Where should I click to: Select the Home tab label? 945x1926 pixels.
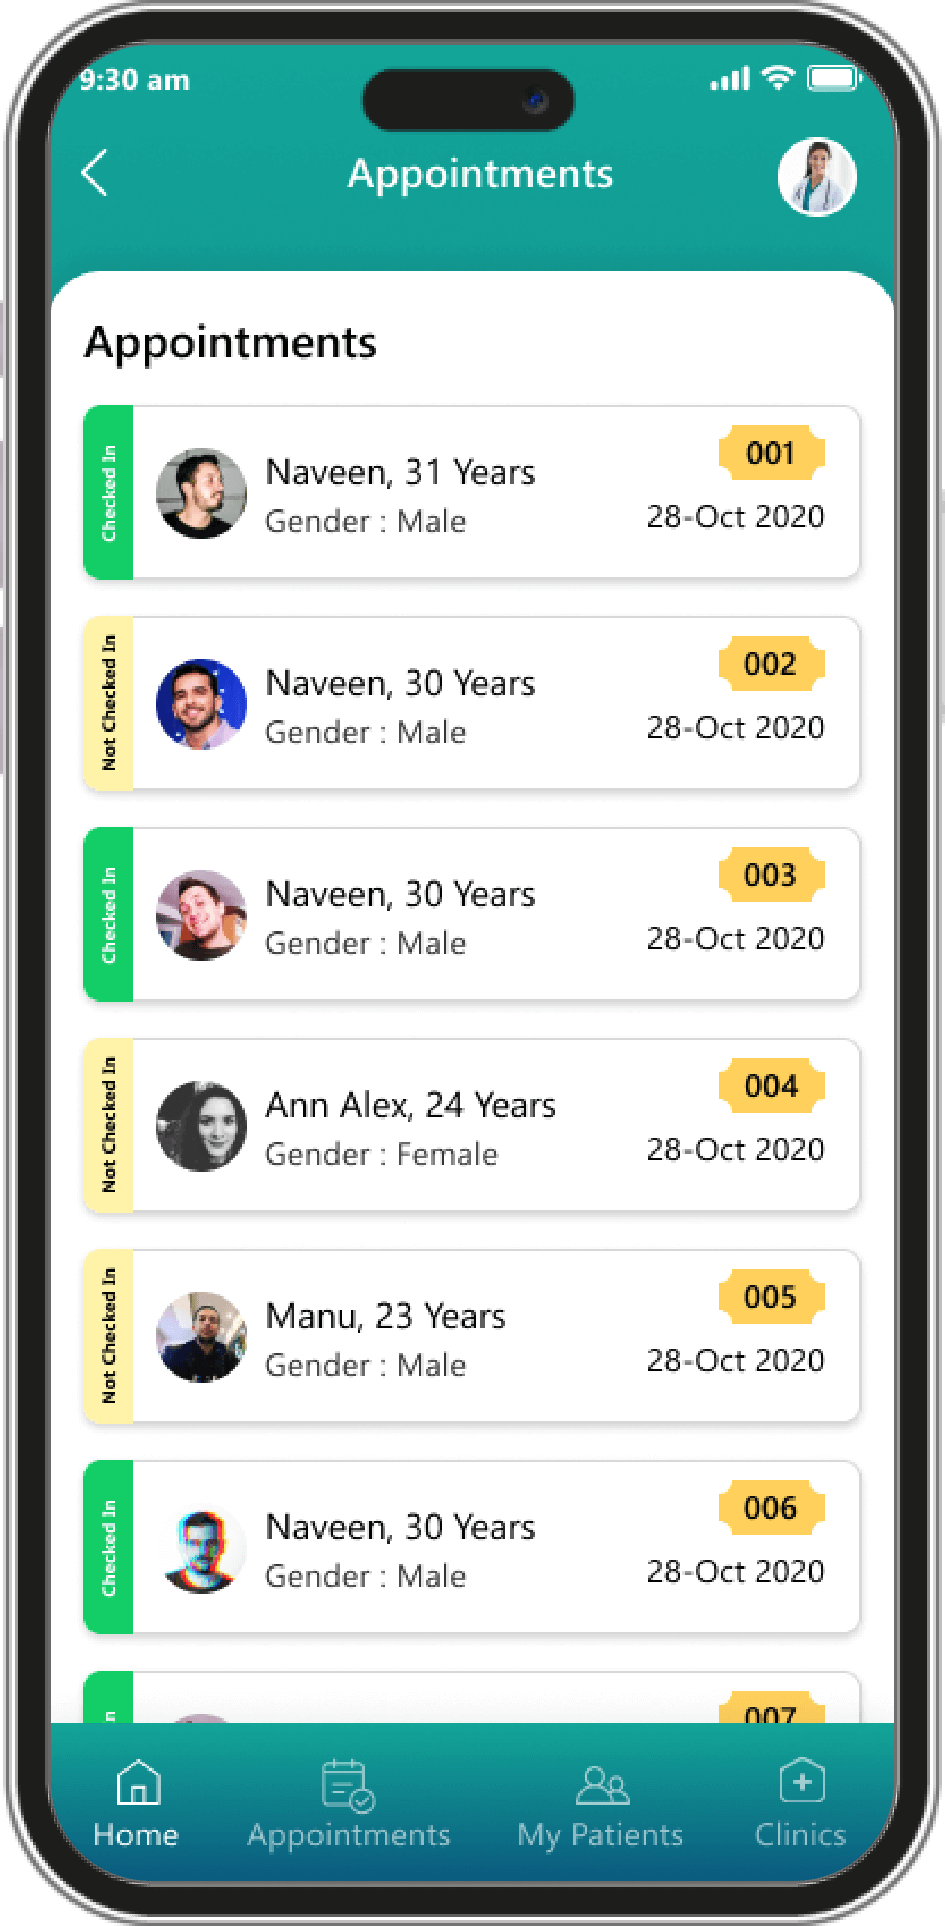(x=136, y=1835)
